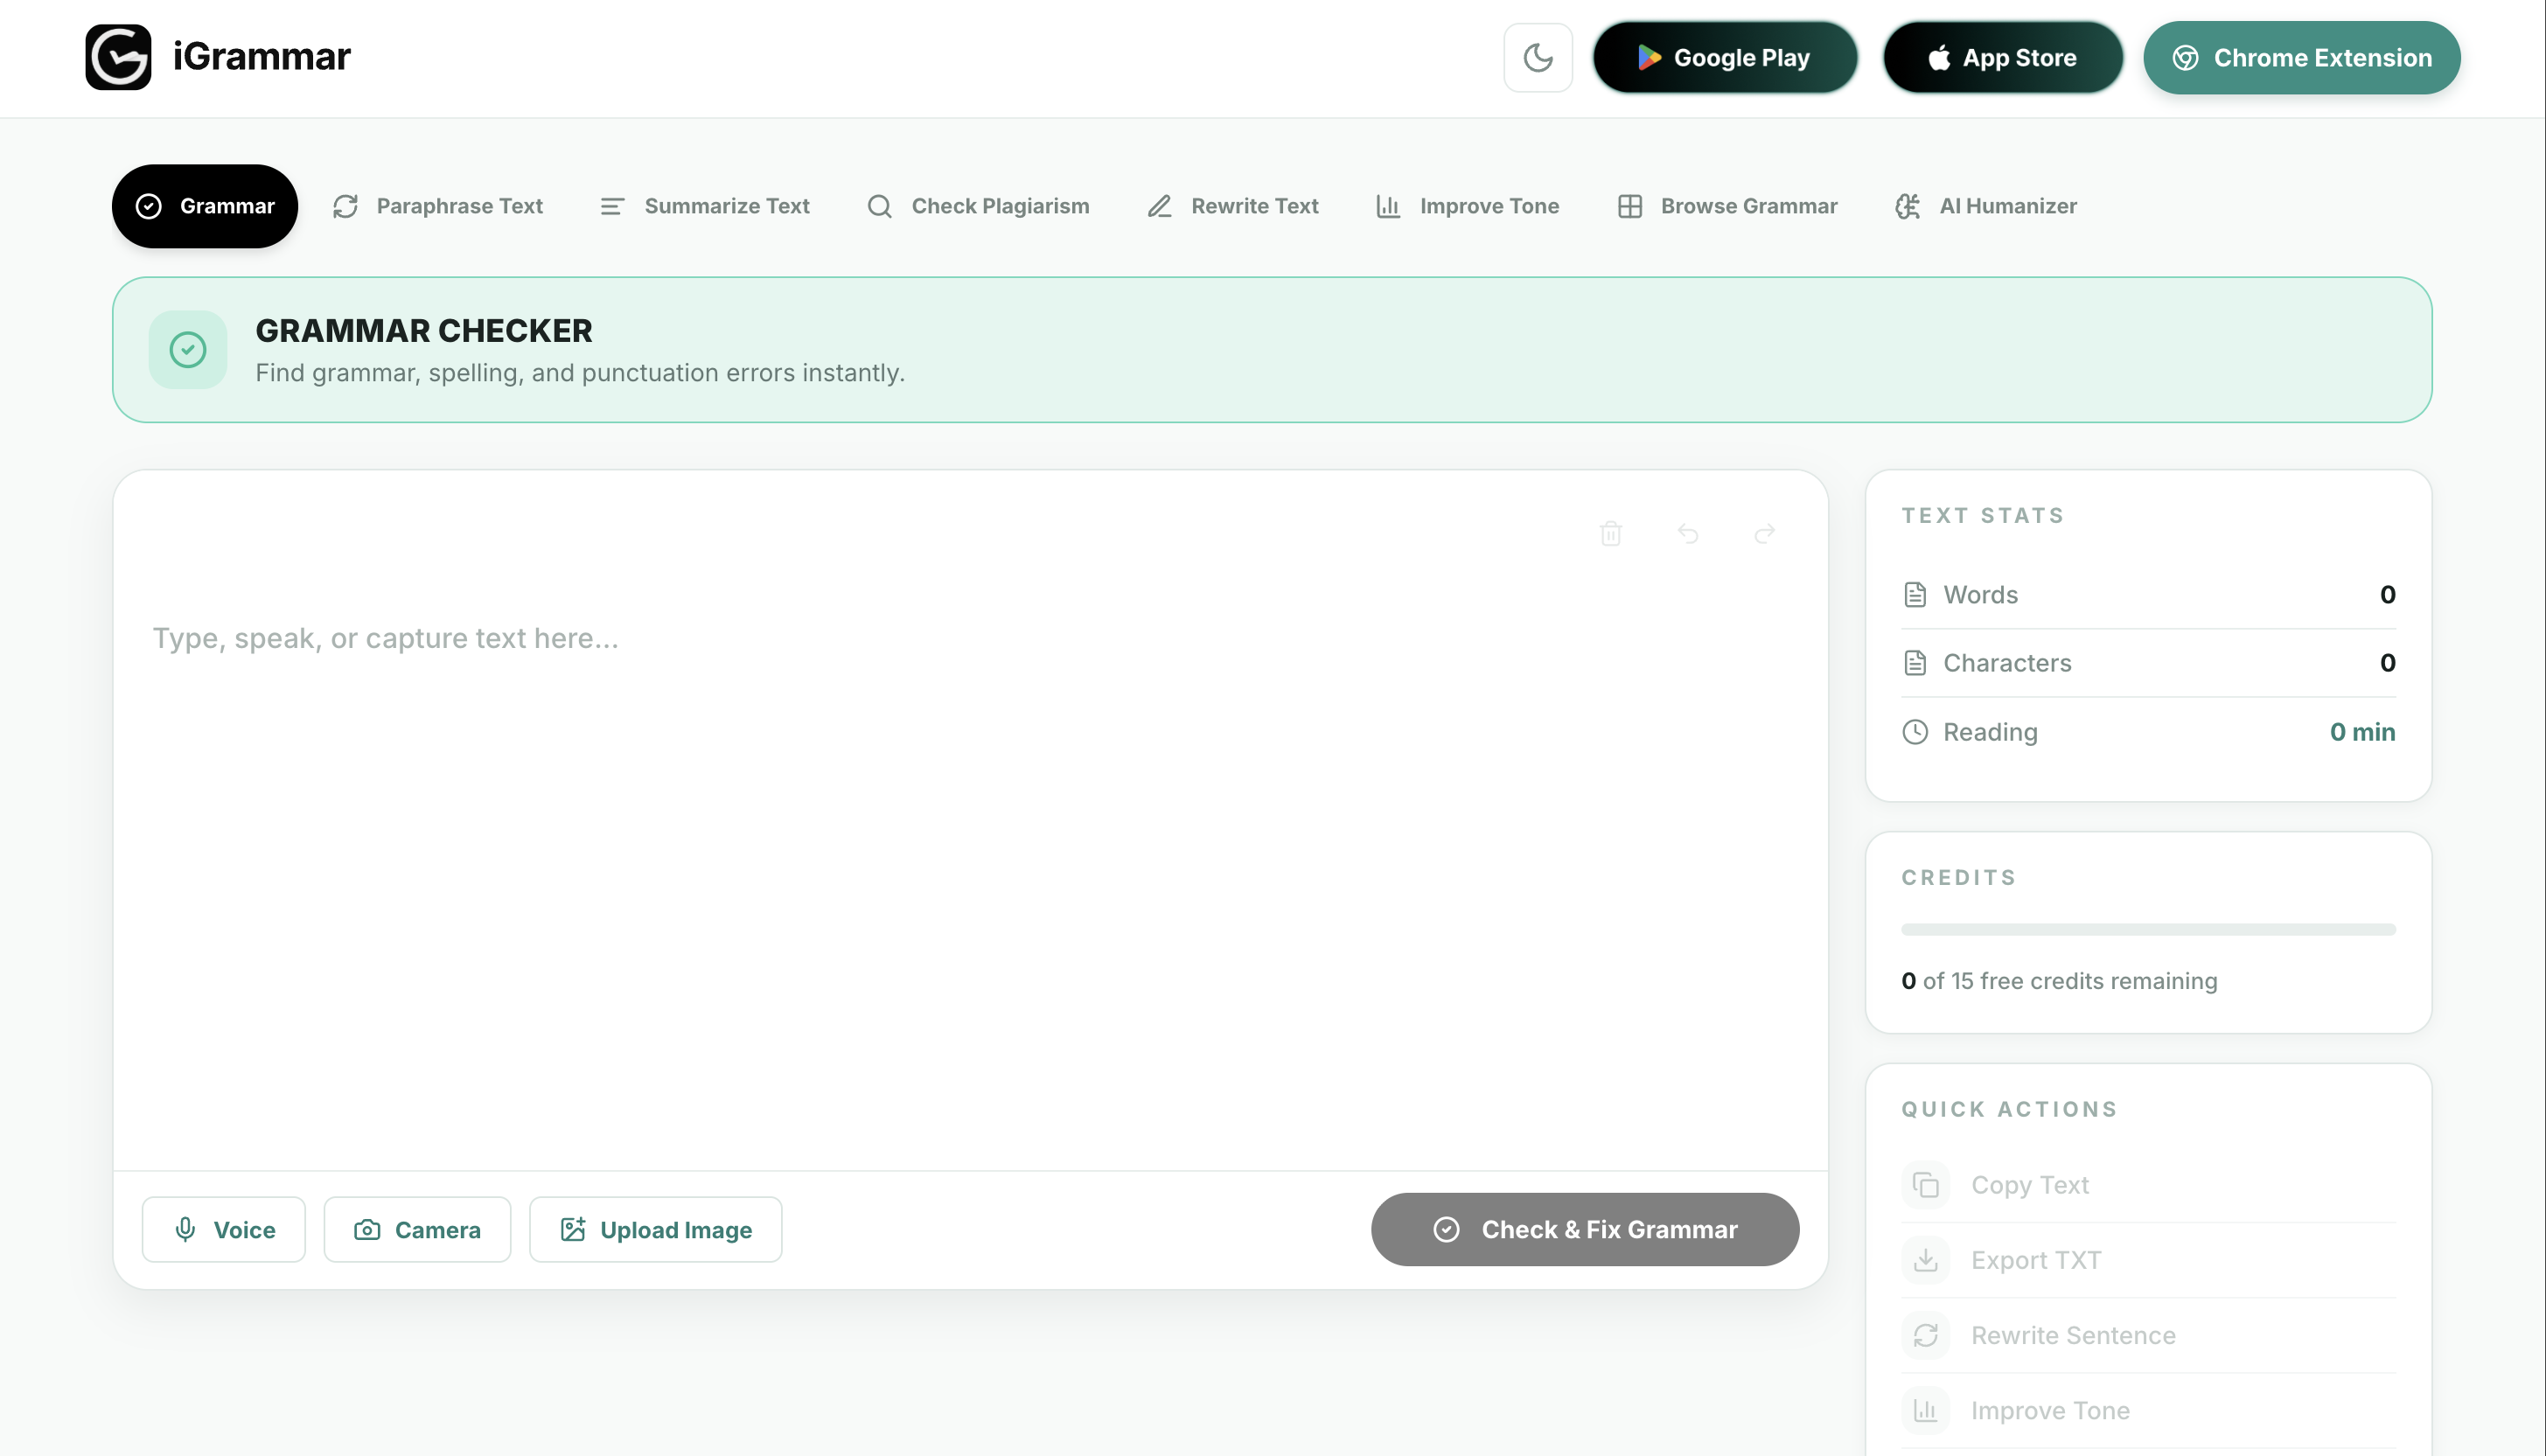Click the 'TEXT STATS' heading
The width and height of the screenshot is (2546, 1456).
[x=1983, y=515]
